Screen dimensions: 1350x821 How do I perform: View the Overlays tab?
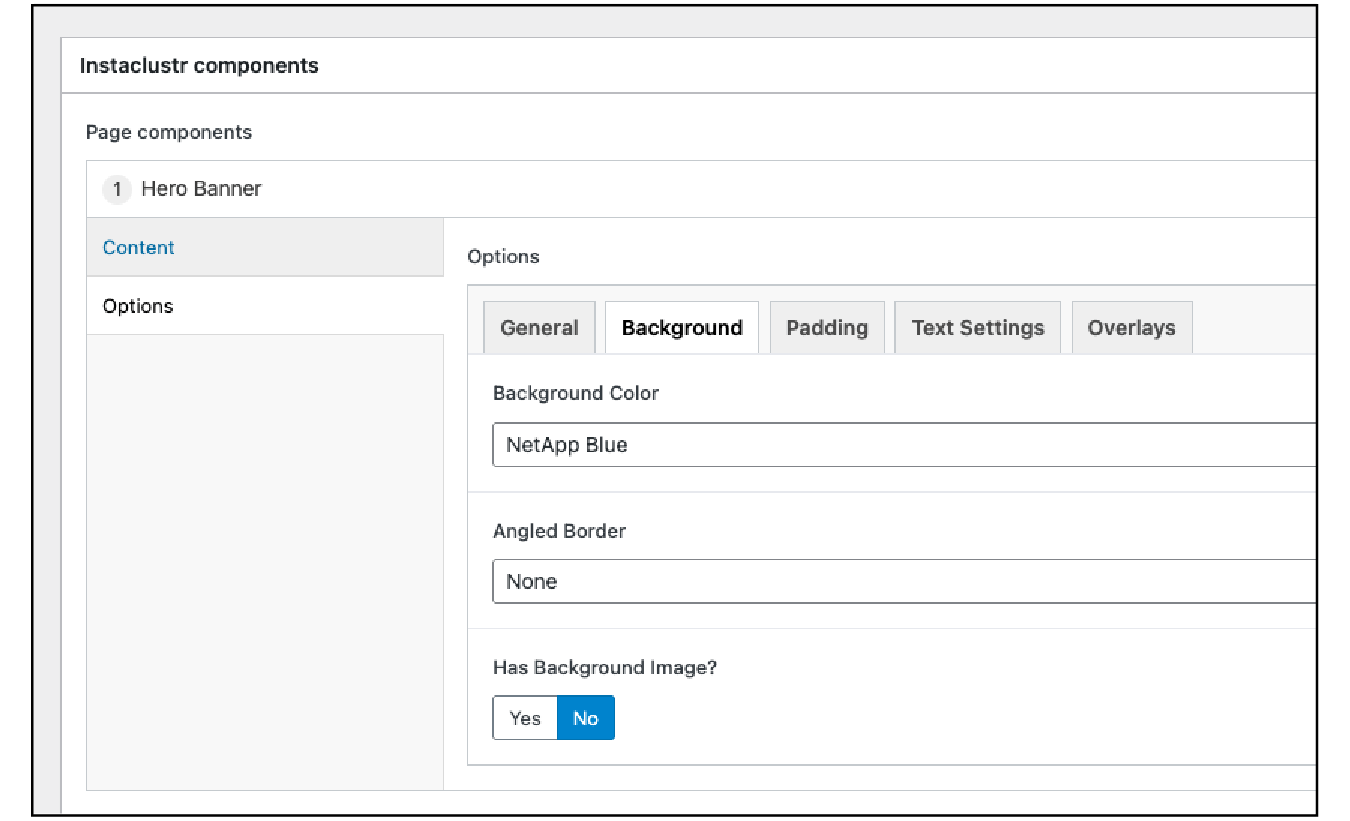pyautogui.click(x=1131, y=327)
